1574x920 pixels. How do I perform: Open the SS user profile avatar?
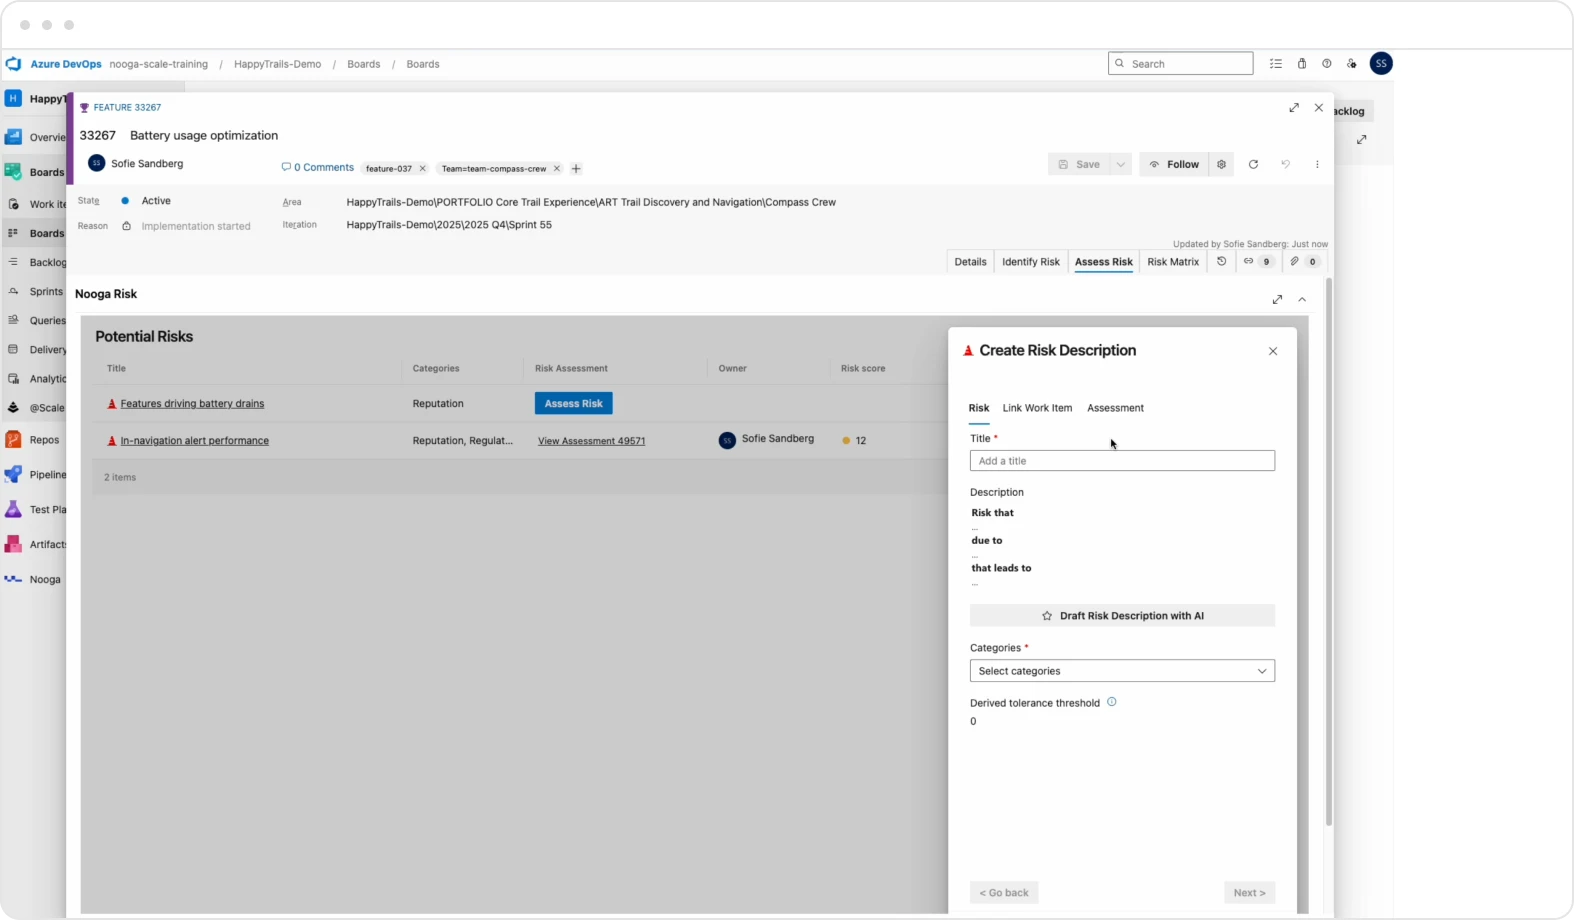tap(1381, 64)
